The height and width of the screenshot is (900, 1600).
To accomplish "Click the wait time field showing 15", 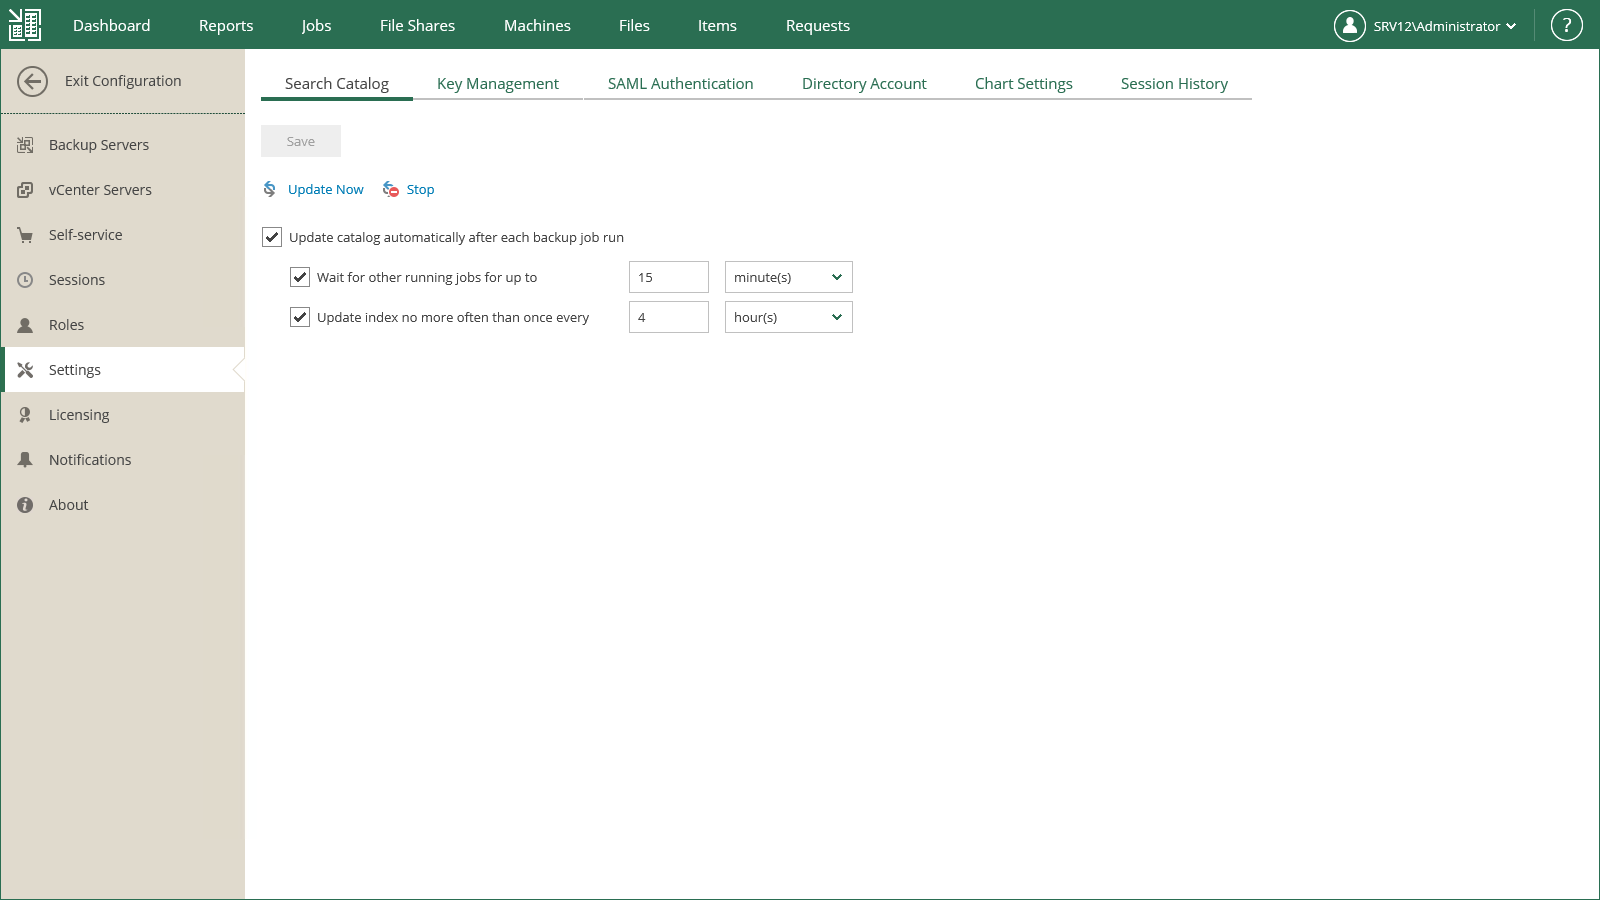I will click(669, 277).
